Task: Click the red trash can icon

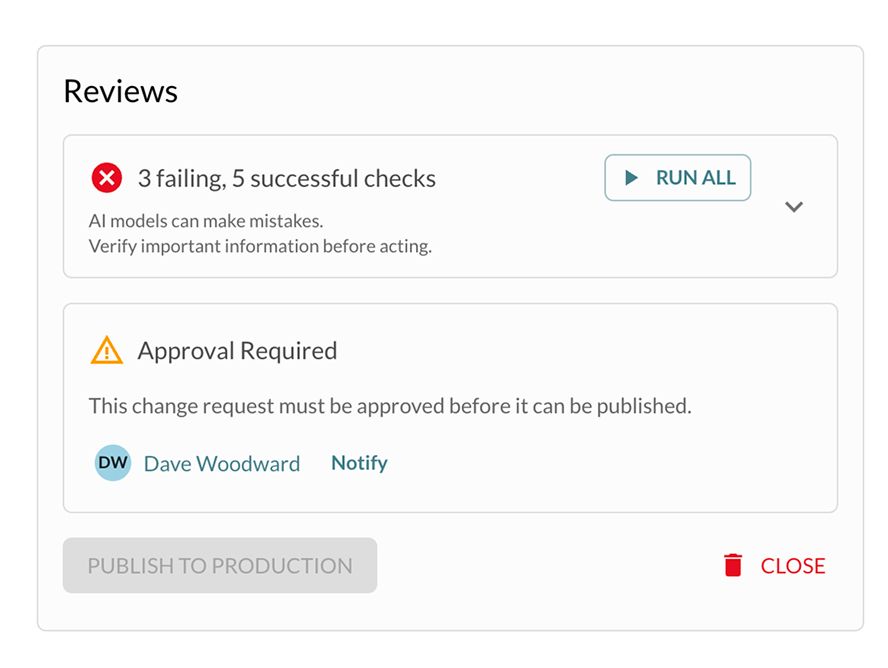Action: pos(735,565)
